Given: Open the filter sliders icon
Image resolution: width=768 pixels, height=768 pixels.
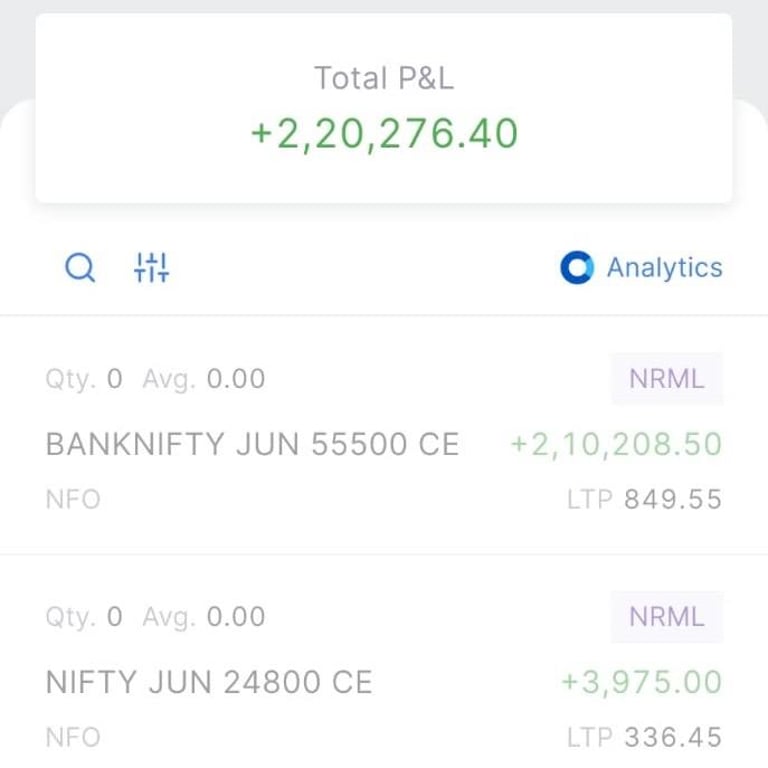Looking at the screenshot, I should (151, 267).
